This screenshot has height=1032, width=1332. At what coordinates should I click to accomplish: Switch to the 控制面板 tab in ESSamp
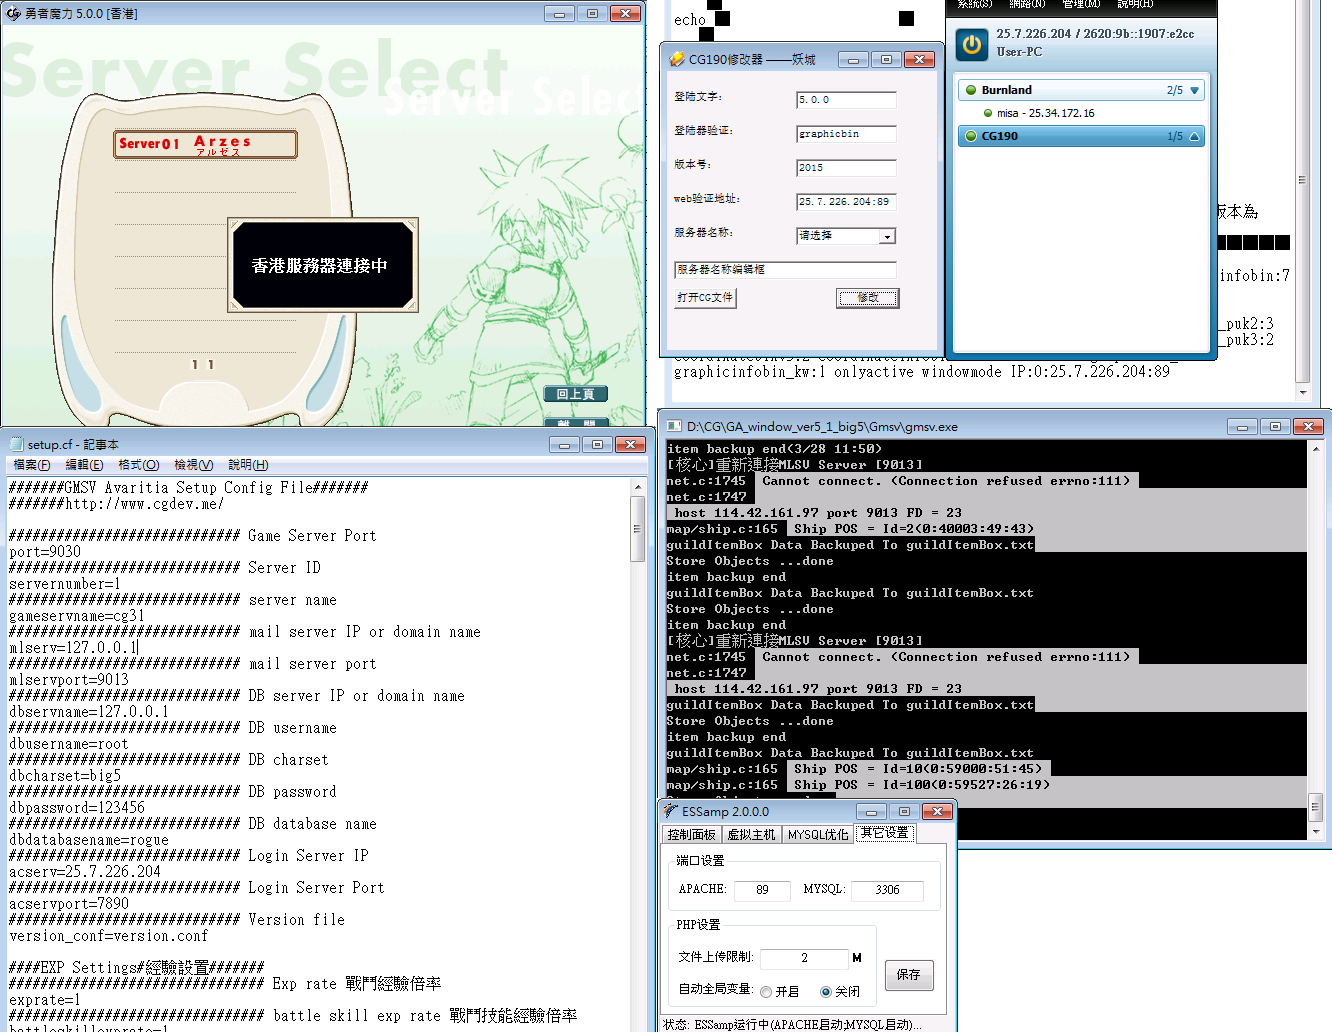coord(692,835)
